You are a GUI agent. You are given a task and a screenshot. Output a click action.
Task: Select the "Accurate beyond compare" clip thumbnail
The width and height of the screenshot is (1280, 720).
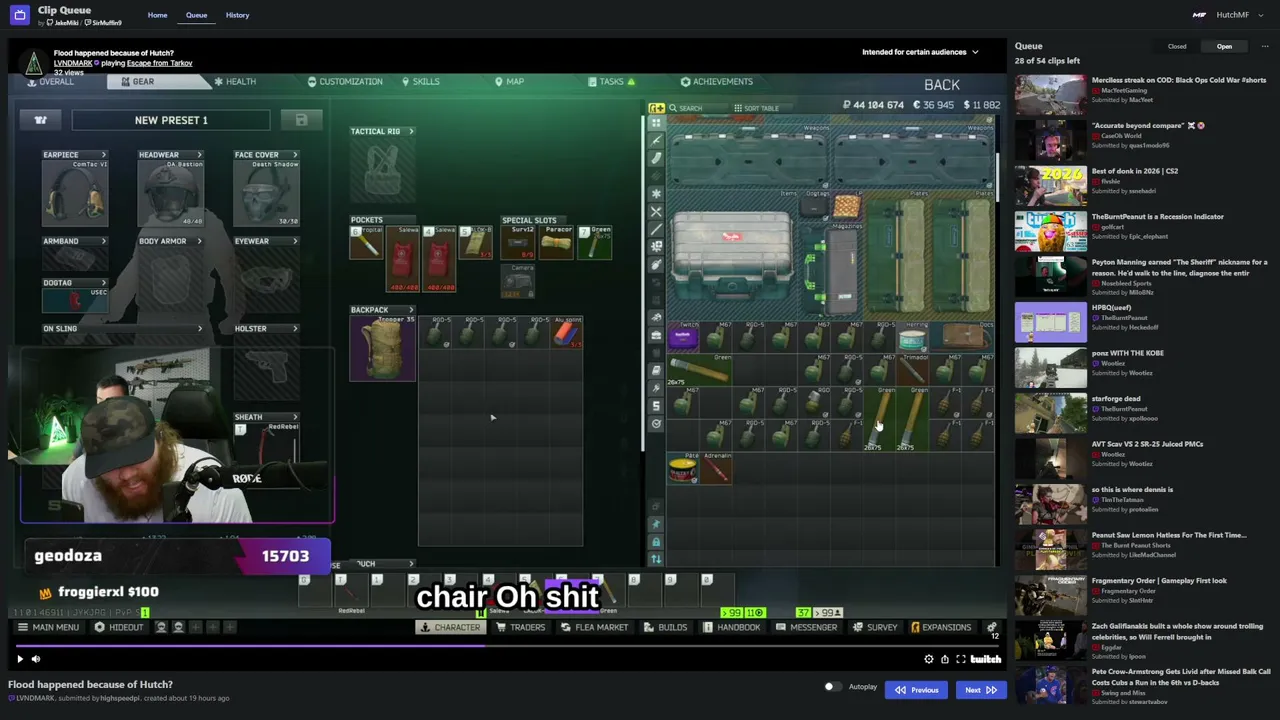coord(1051,140)
